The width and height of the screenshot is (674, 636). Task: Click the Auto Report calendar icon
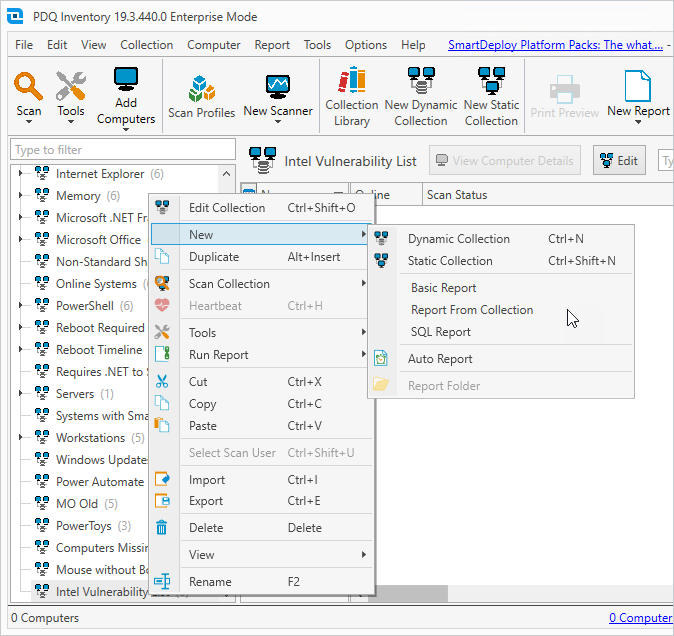381,358
